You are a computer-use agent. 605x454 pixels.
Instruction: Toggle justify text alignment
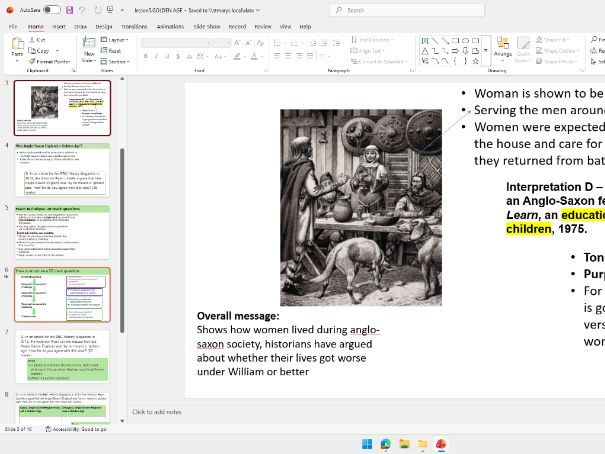coord(310,56)
